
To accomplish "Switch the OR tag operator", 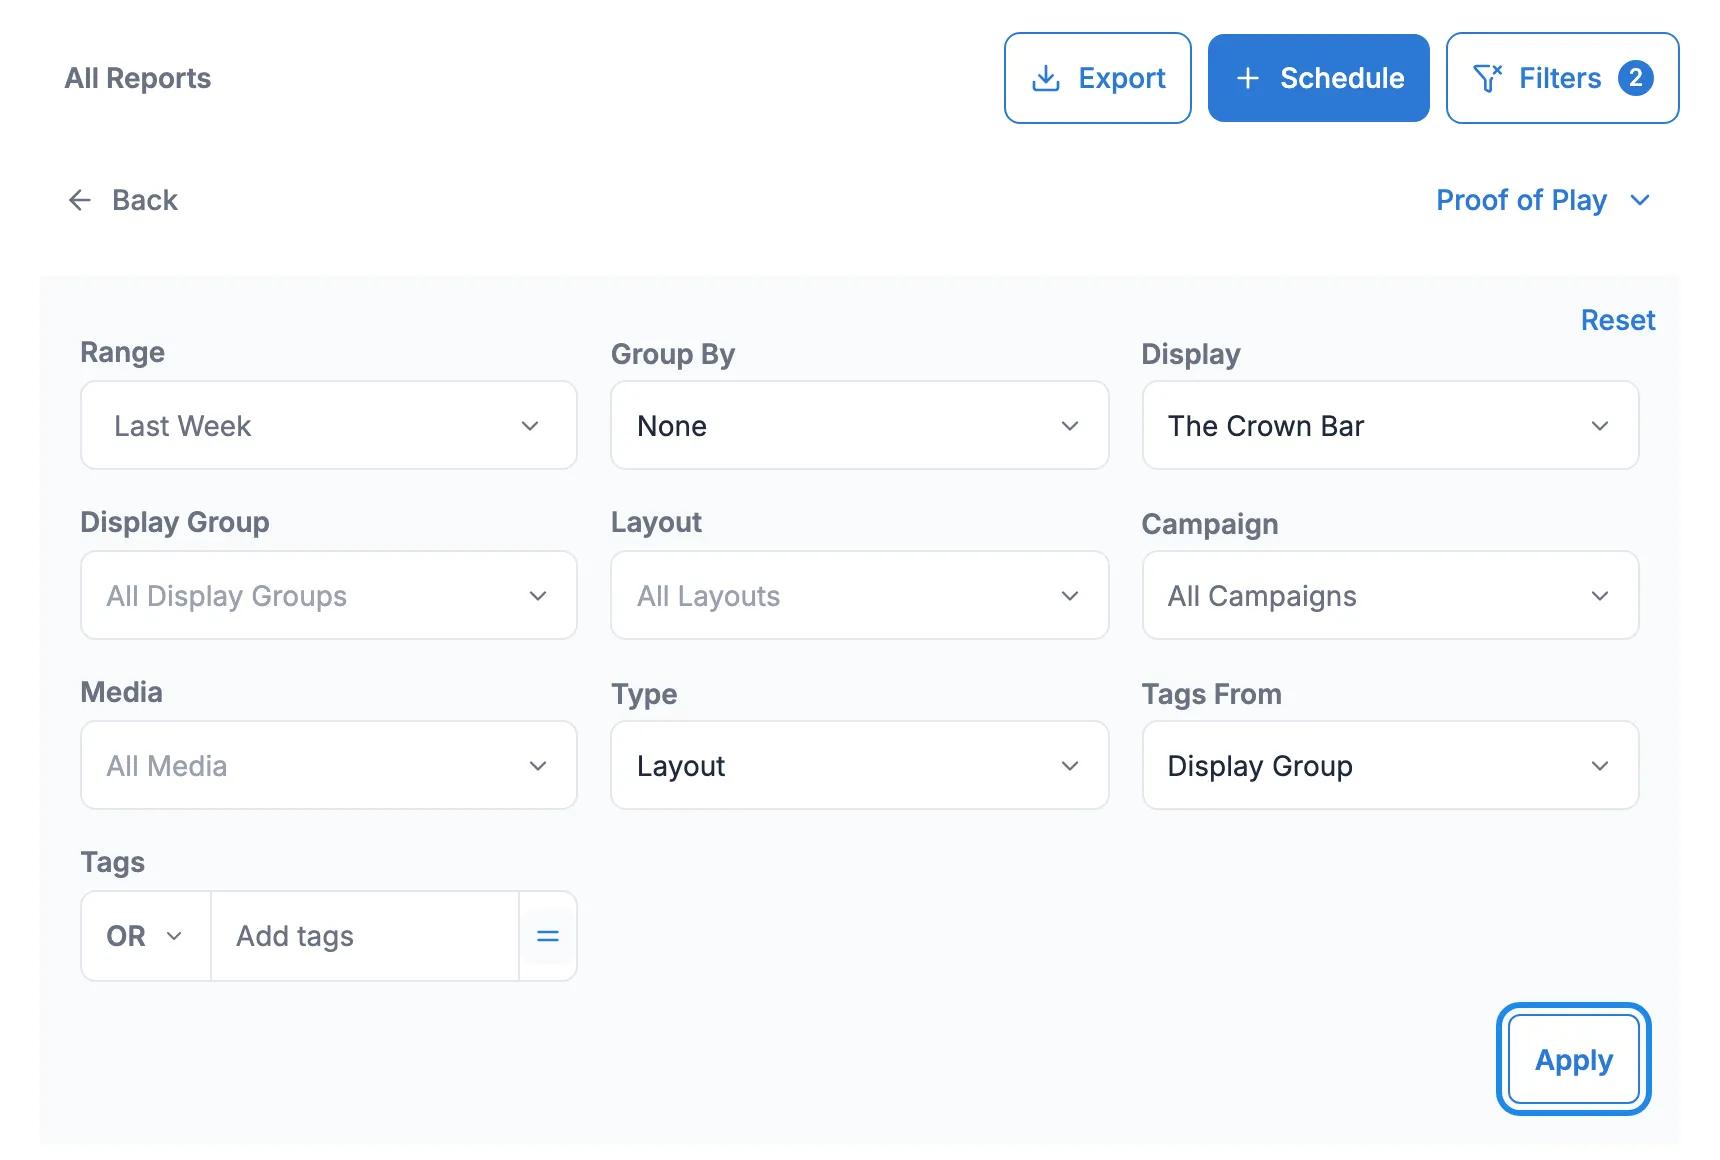I will [x=145, y=936].
